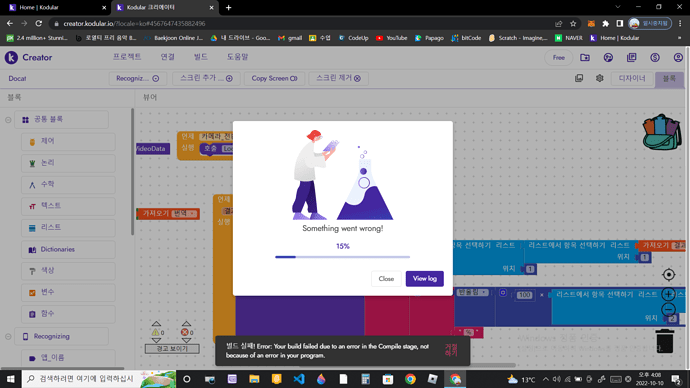Collapse the 공통 블록 tree section
This screenshot has width=690, height=388.
click(8, 120)
